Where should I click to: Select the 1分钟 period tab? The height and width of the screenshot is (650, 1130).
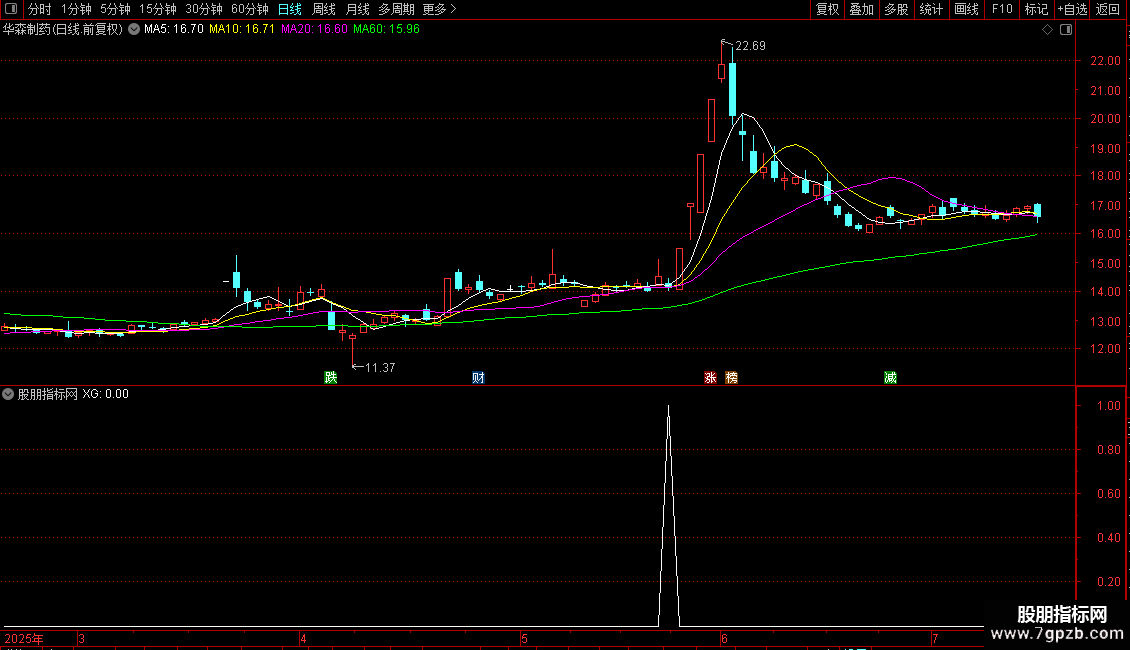(76, 9)
